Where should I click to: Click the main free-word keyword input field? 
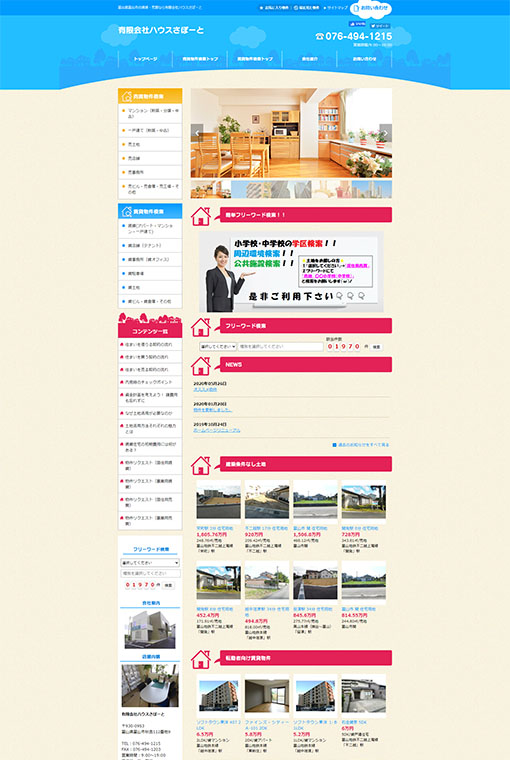click(x=280, y=347)
